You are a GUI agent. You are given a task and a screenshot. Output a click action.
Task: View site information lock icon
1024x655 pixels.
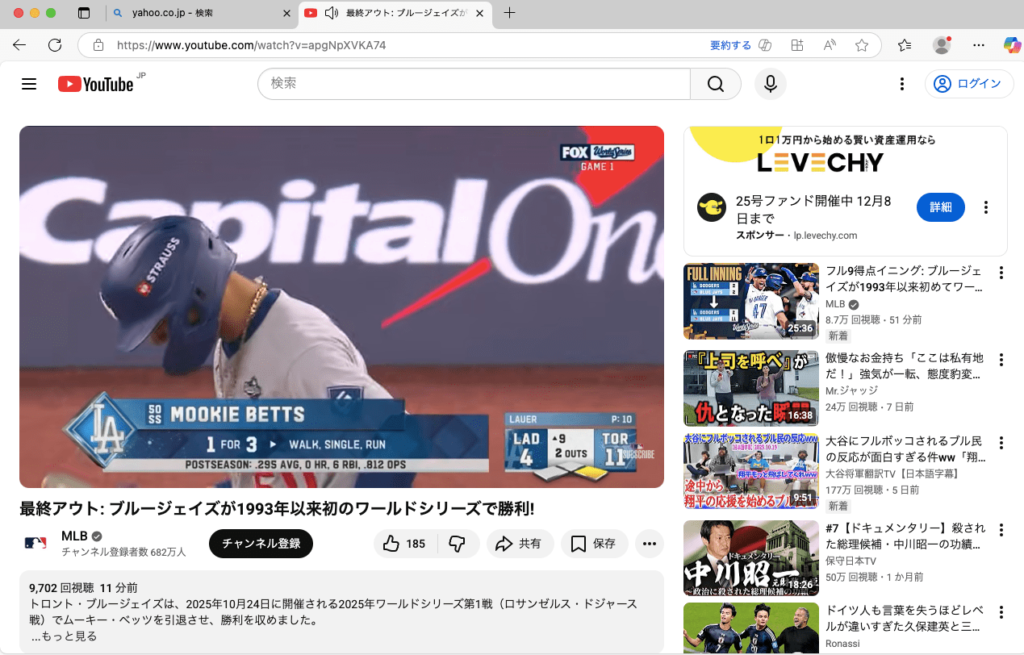98,45
